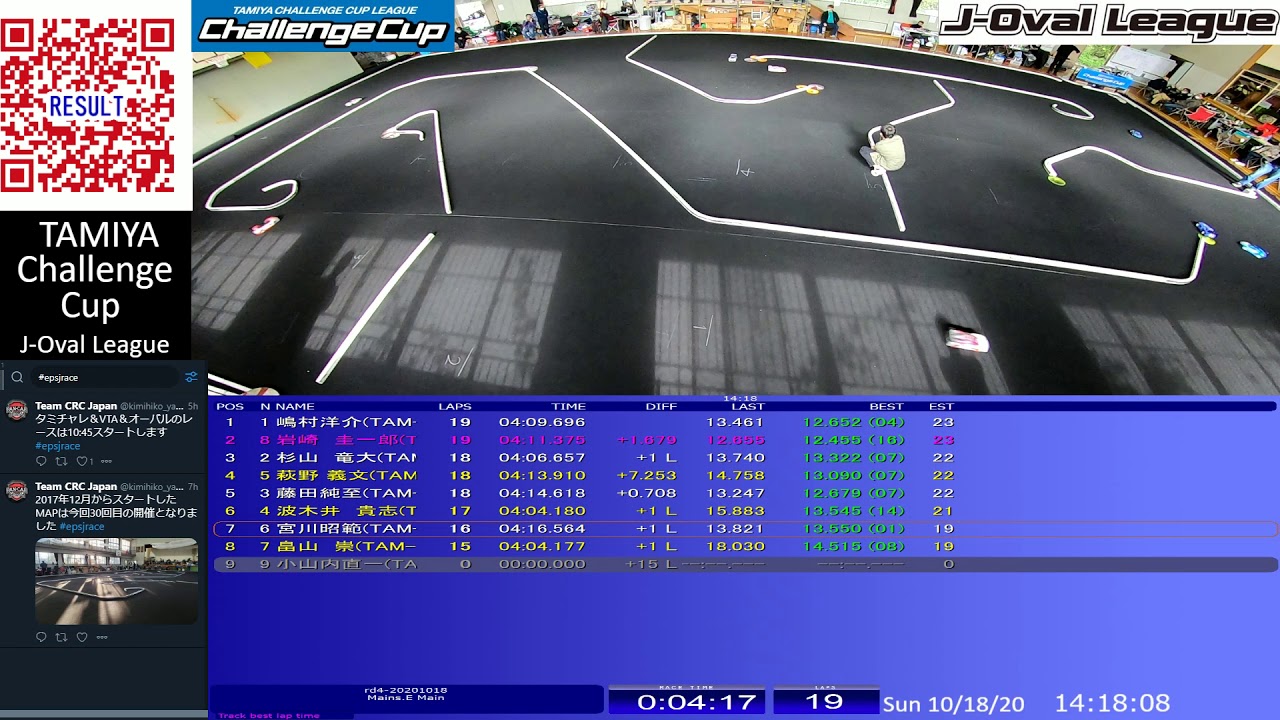Open Team CRC Japan name on 2017 MAP tweet
The height and width of the screenshot is (720, 1280).
click(76, 487)
